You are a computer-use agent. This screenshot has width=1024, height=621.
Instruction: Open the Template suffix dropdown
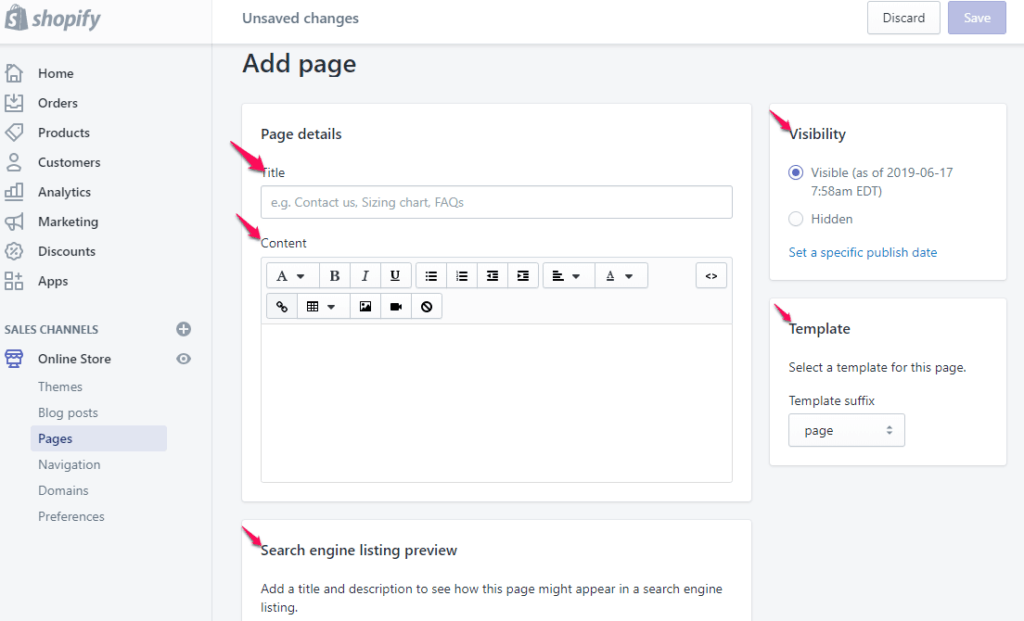click(x=846, y=431)
